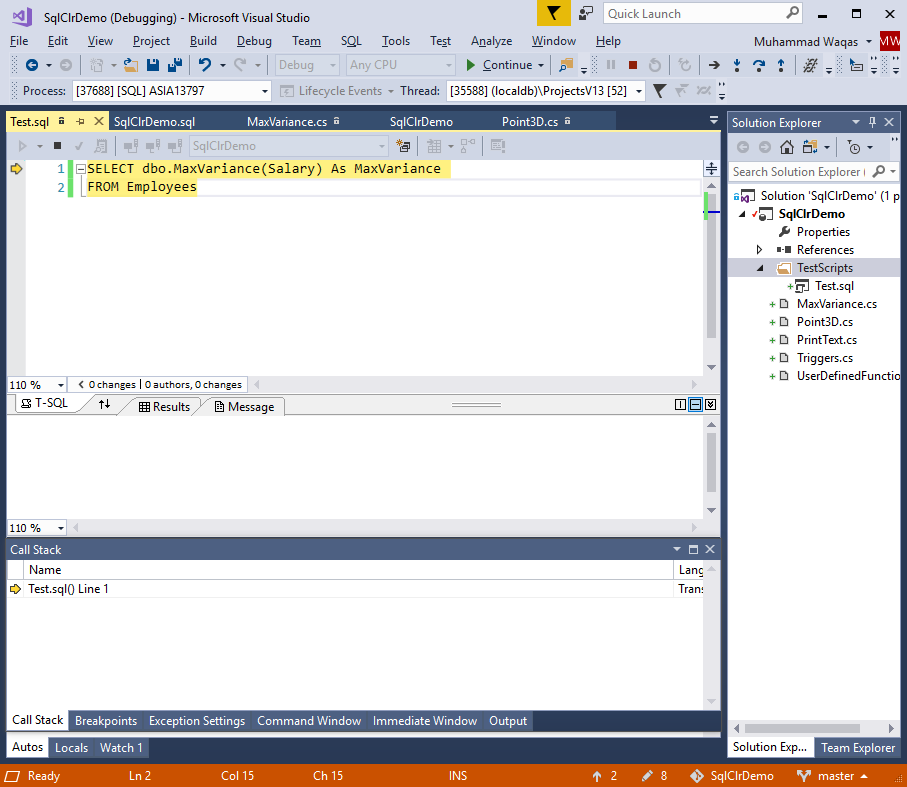Click the Continue button
907x787 pixels.
499,65
